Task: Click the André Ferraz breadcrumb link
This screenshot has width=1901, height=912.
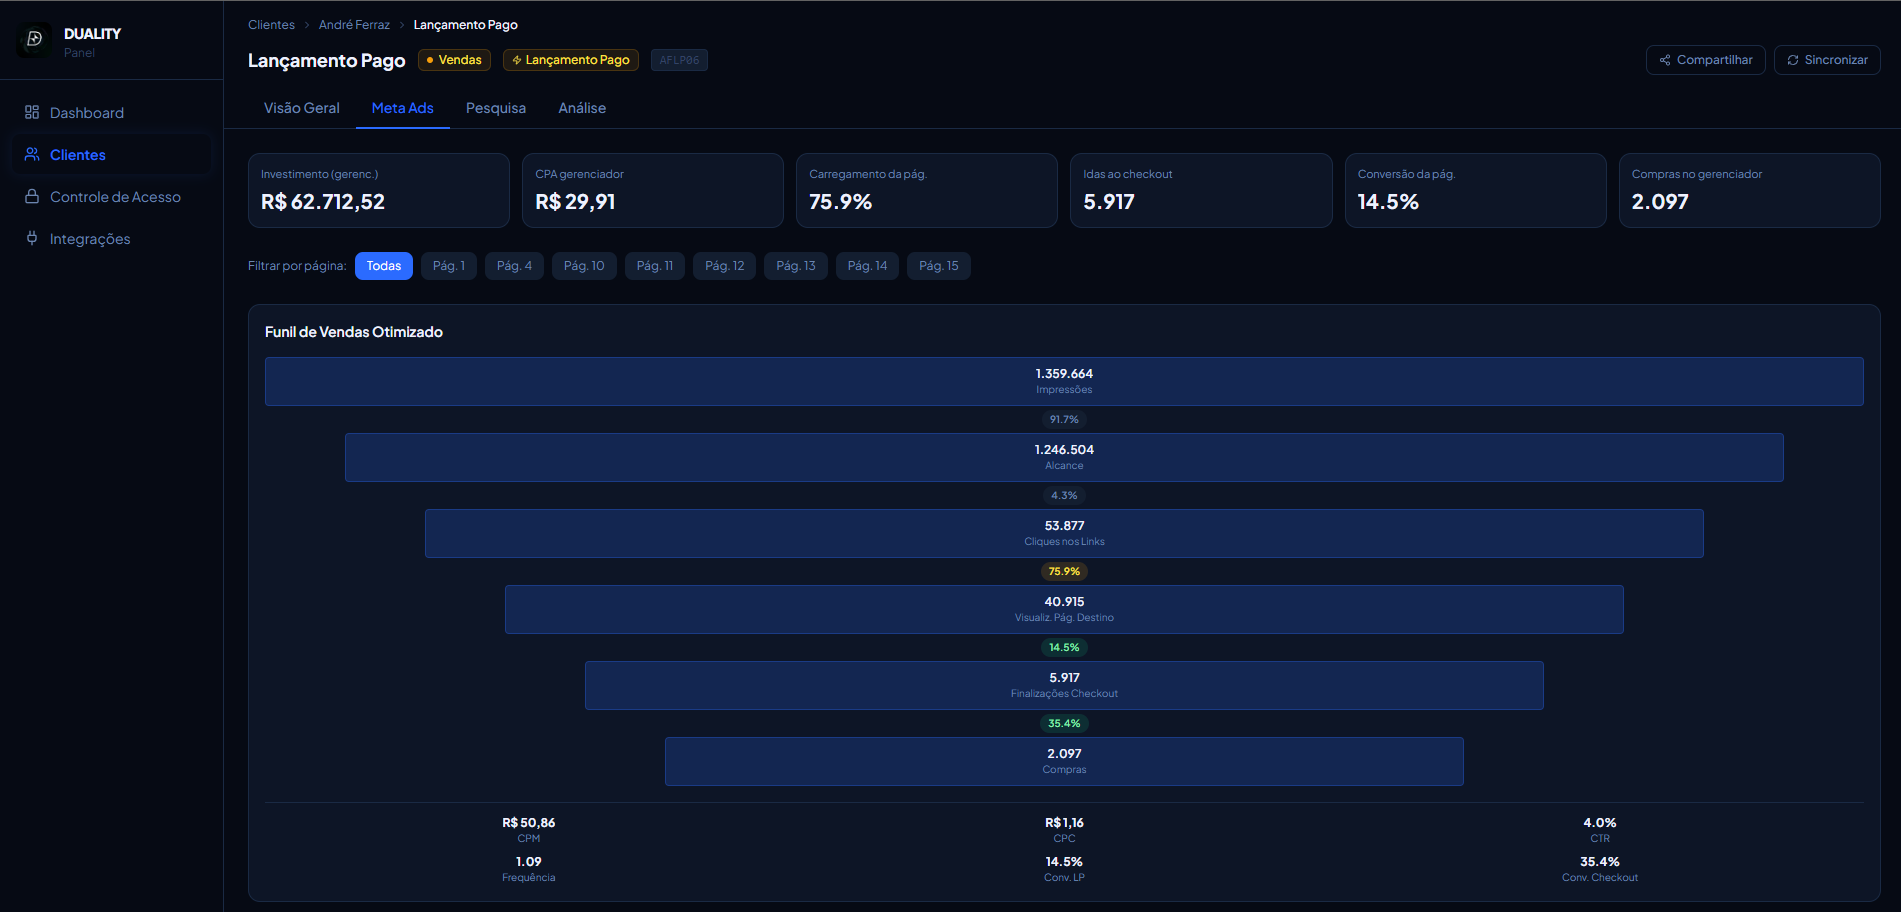Action: (354, 25)
